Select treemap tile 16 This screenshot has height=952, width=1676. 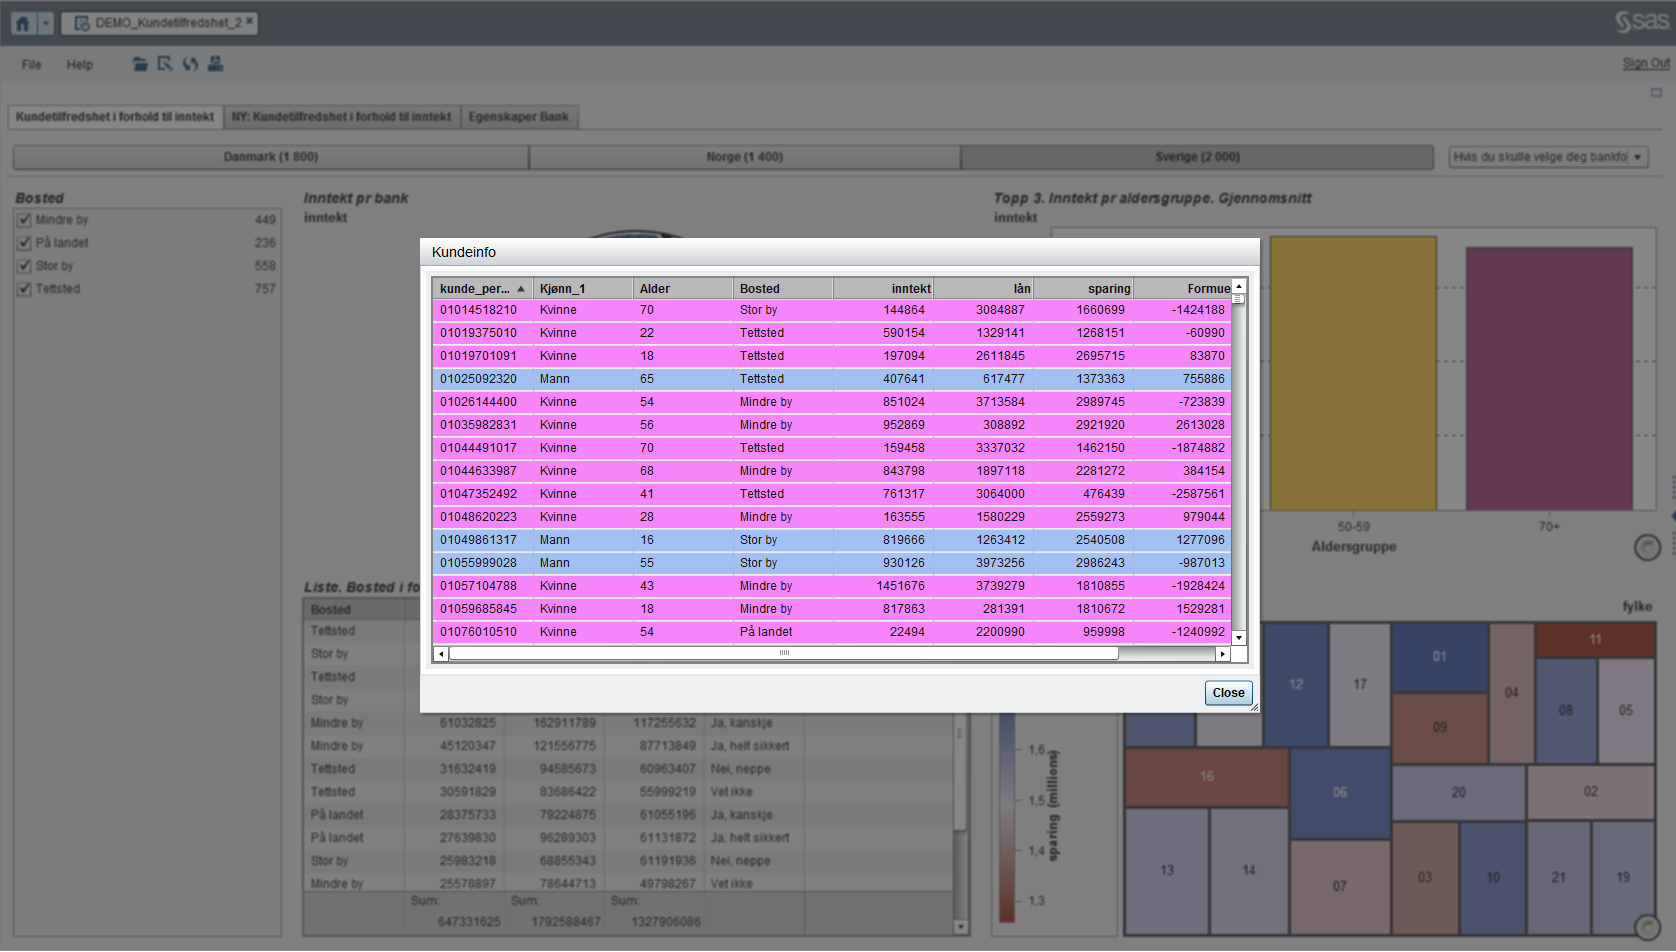(1207, 777)
